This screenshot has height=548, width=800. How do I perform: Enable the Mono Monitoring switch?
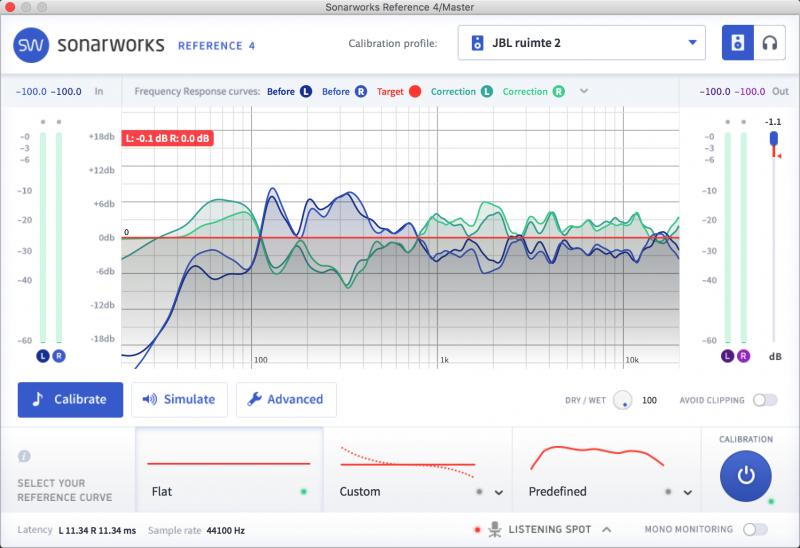pos(755,530)
